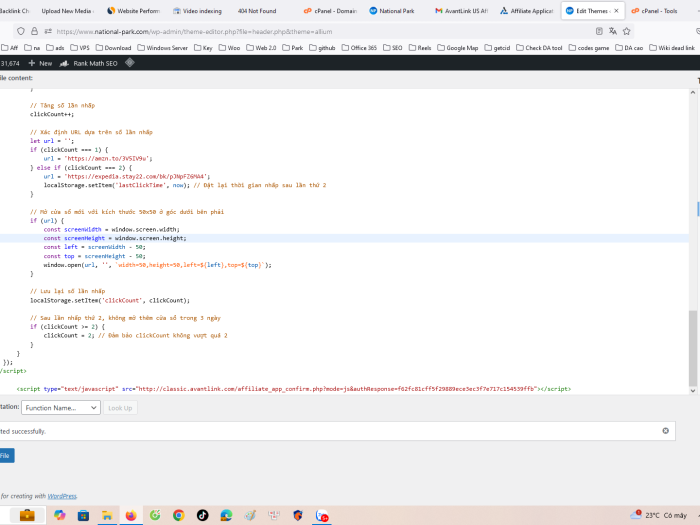Open the Brave shield taskbar icon
This screenshot has height=525, width=700.
(x=298, y=515)
